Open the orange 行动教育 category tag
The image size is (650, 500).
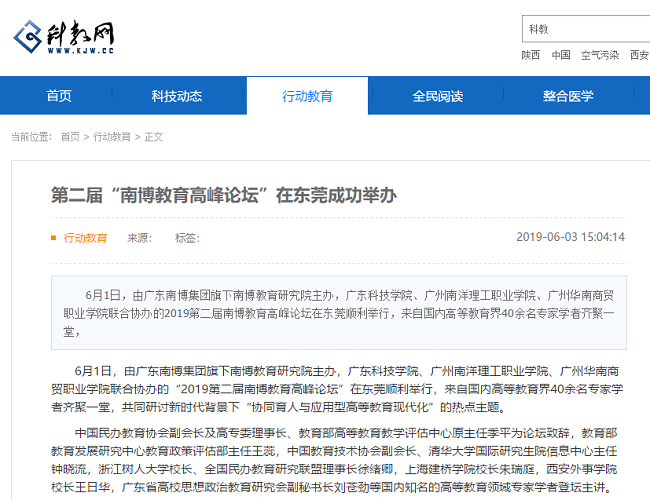pyautogui.click(x=86, y=238)
